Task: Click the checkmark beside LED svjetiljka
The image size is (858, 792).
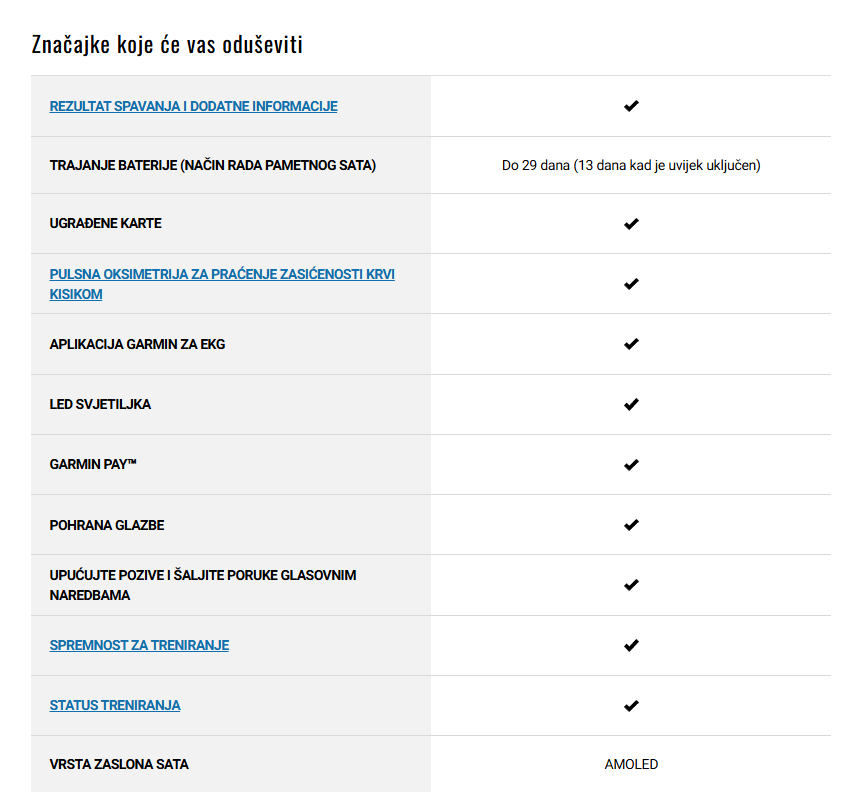Action: 631,404
